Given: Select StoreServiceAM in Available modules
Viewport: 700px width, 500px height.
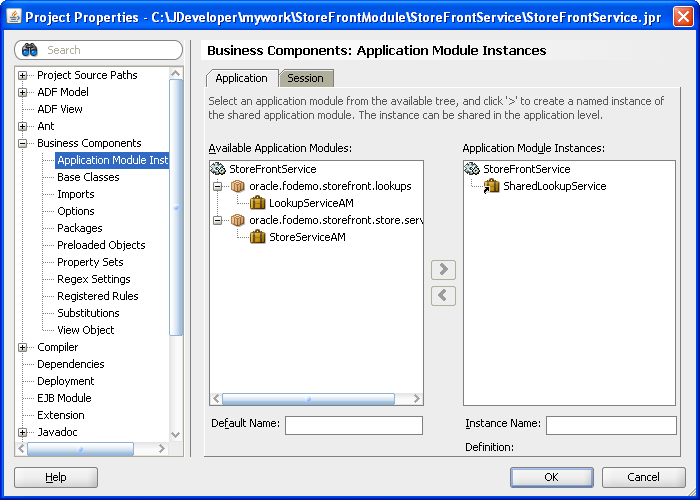Looking at the screenshot, I should pos(307,237).
